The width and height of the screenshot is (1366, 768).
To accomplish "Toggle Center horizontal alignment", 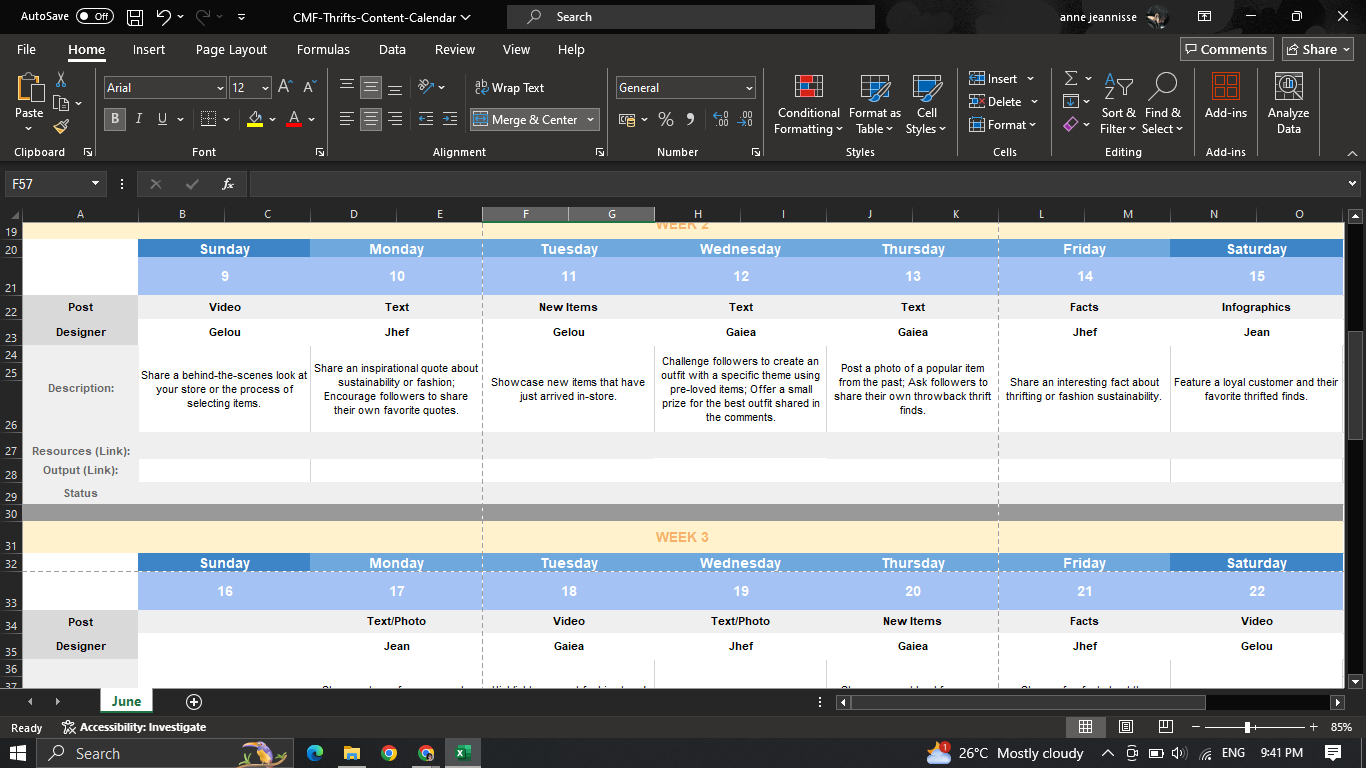I will pyautogui.click(x=371, y=119).
